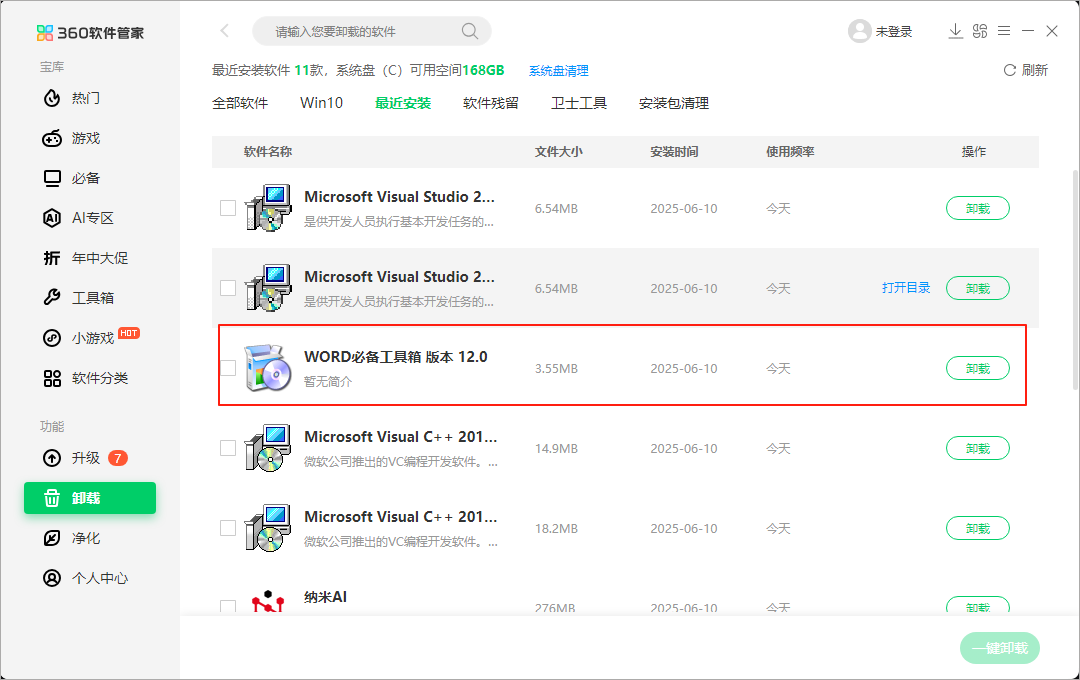
Task: Click the 360软件管家 logo
Action: coord(90,32)
